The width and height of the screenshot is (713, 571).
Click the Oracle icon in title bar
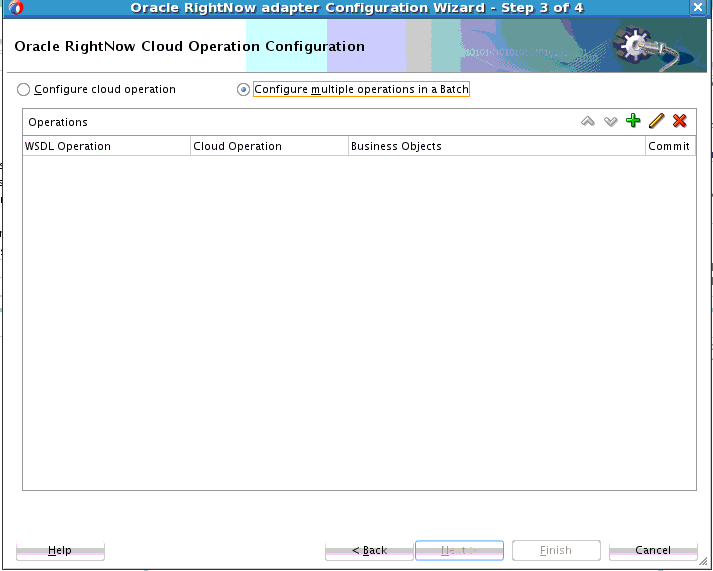click(x=16, y=8)
